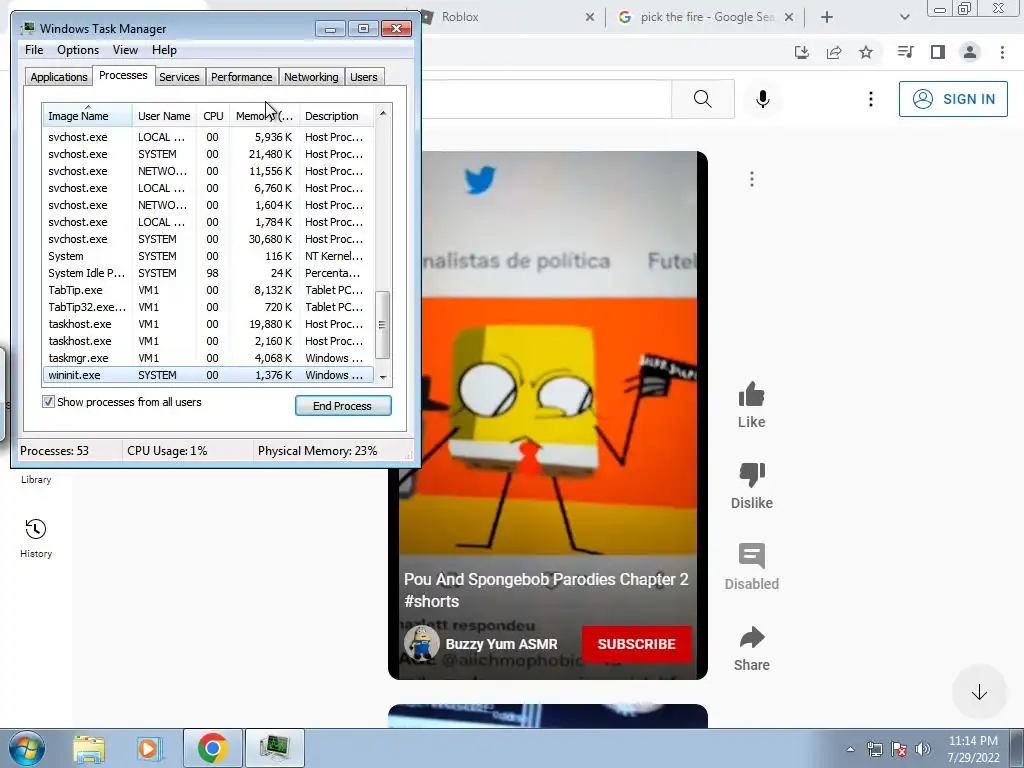
Task: Click the YouTube short video player
Action: tap(547, 415)
